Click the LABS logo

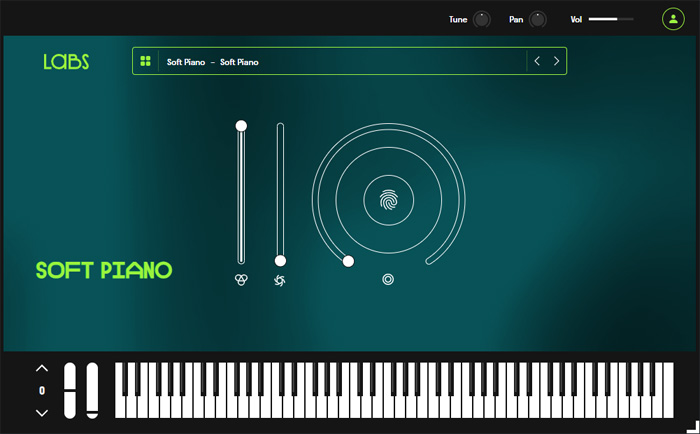click(66, 62)
